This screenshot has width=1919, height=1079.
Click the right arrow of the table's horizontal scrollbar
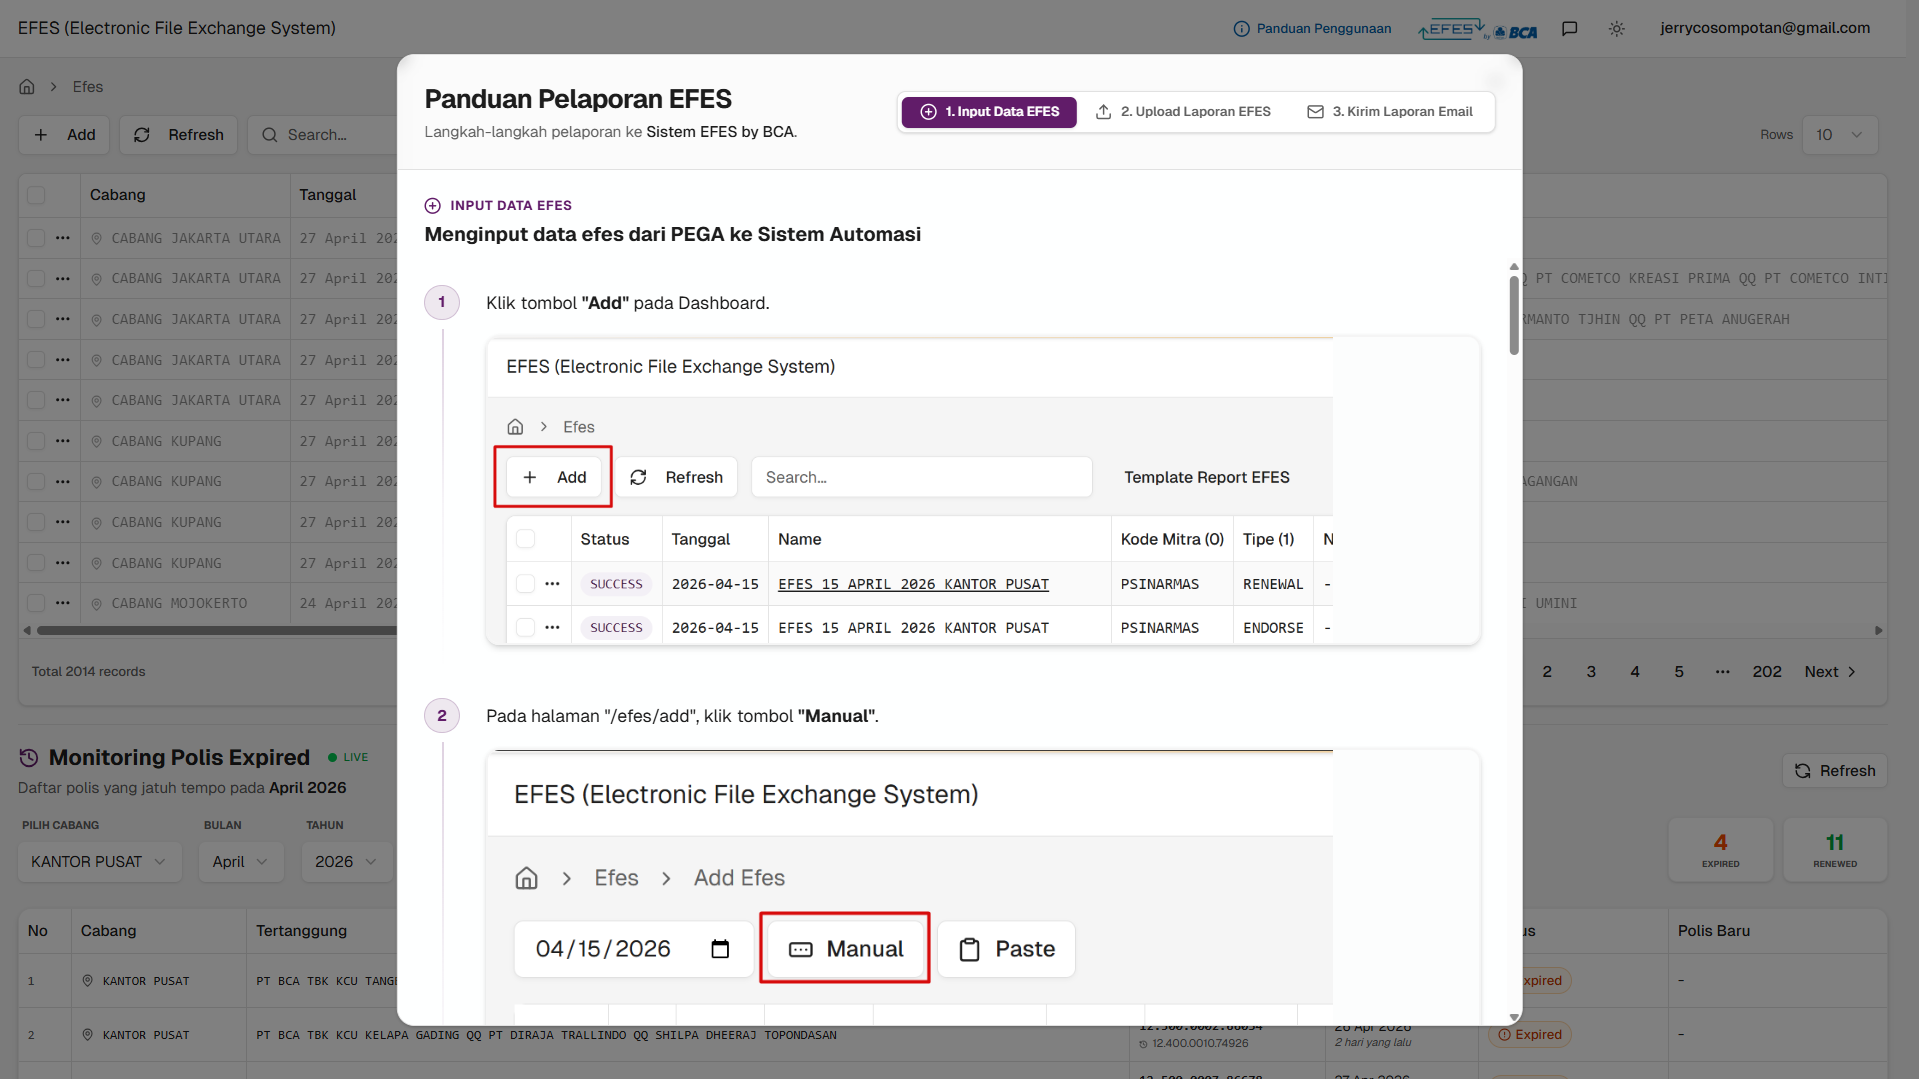1879,630
